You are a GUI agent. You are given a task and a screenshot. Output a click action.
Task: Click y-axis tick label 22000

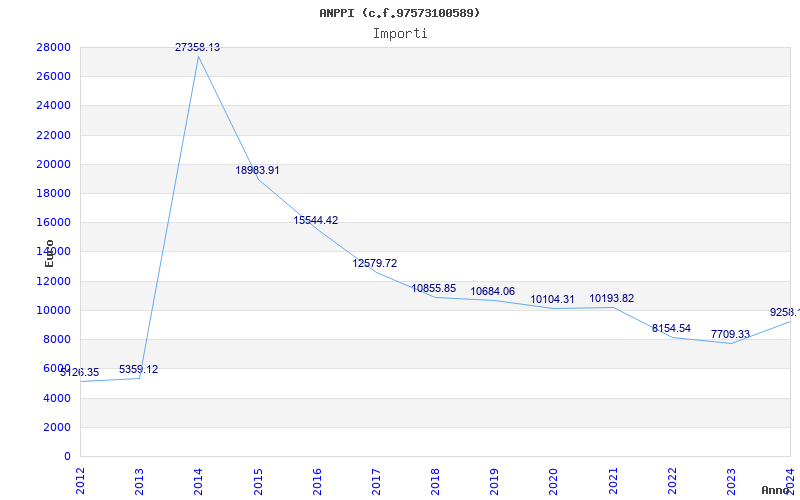[54, 135]
